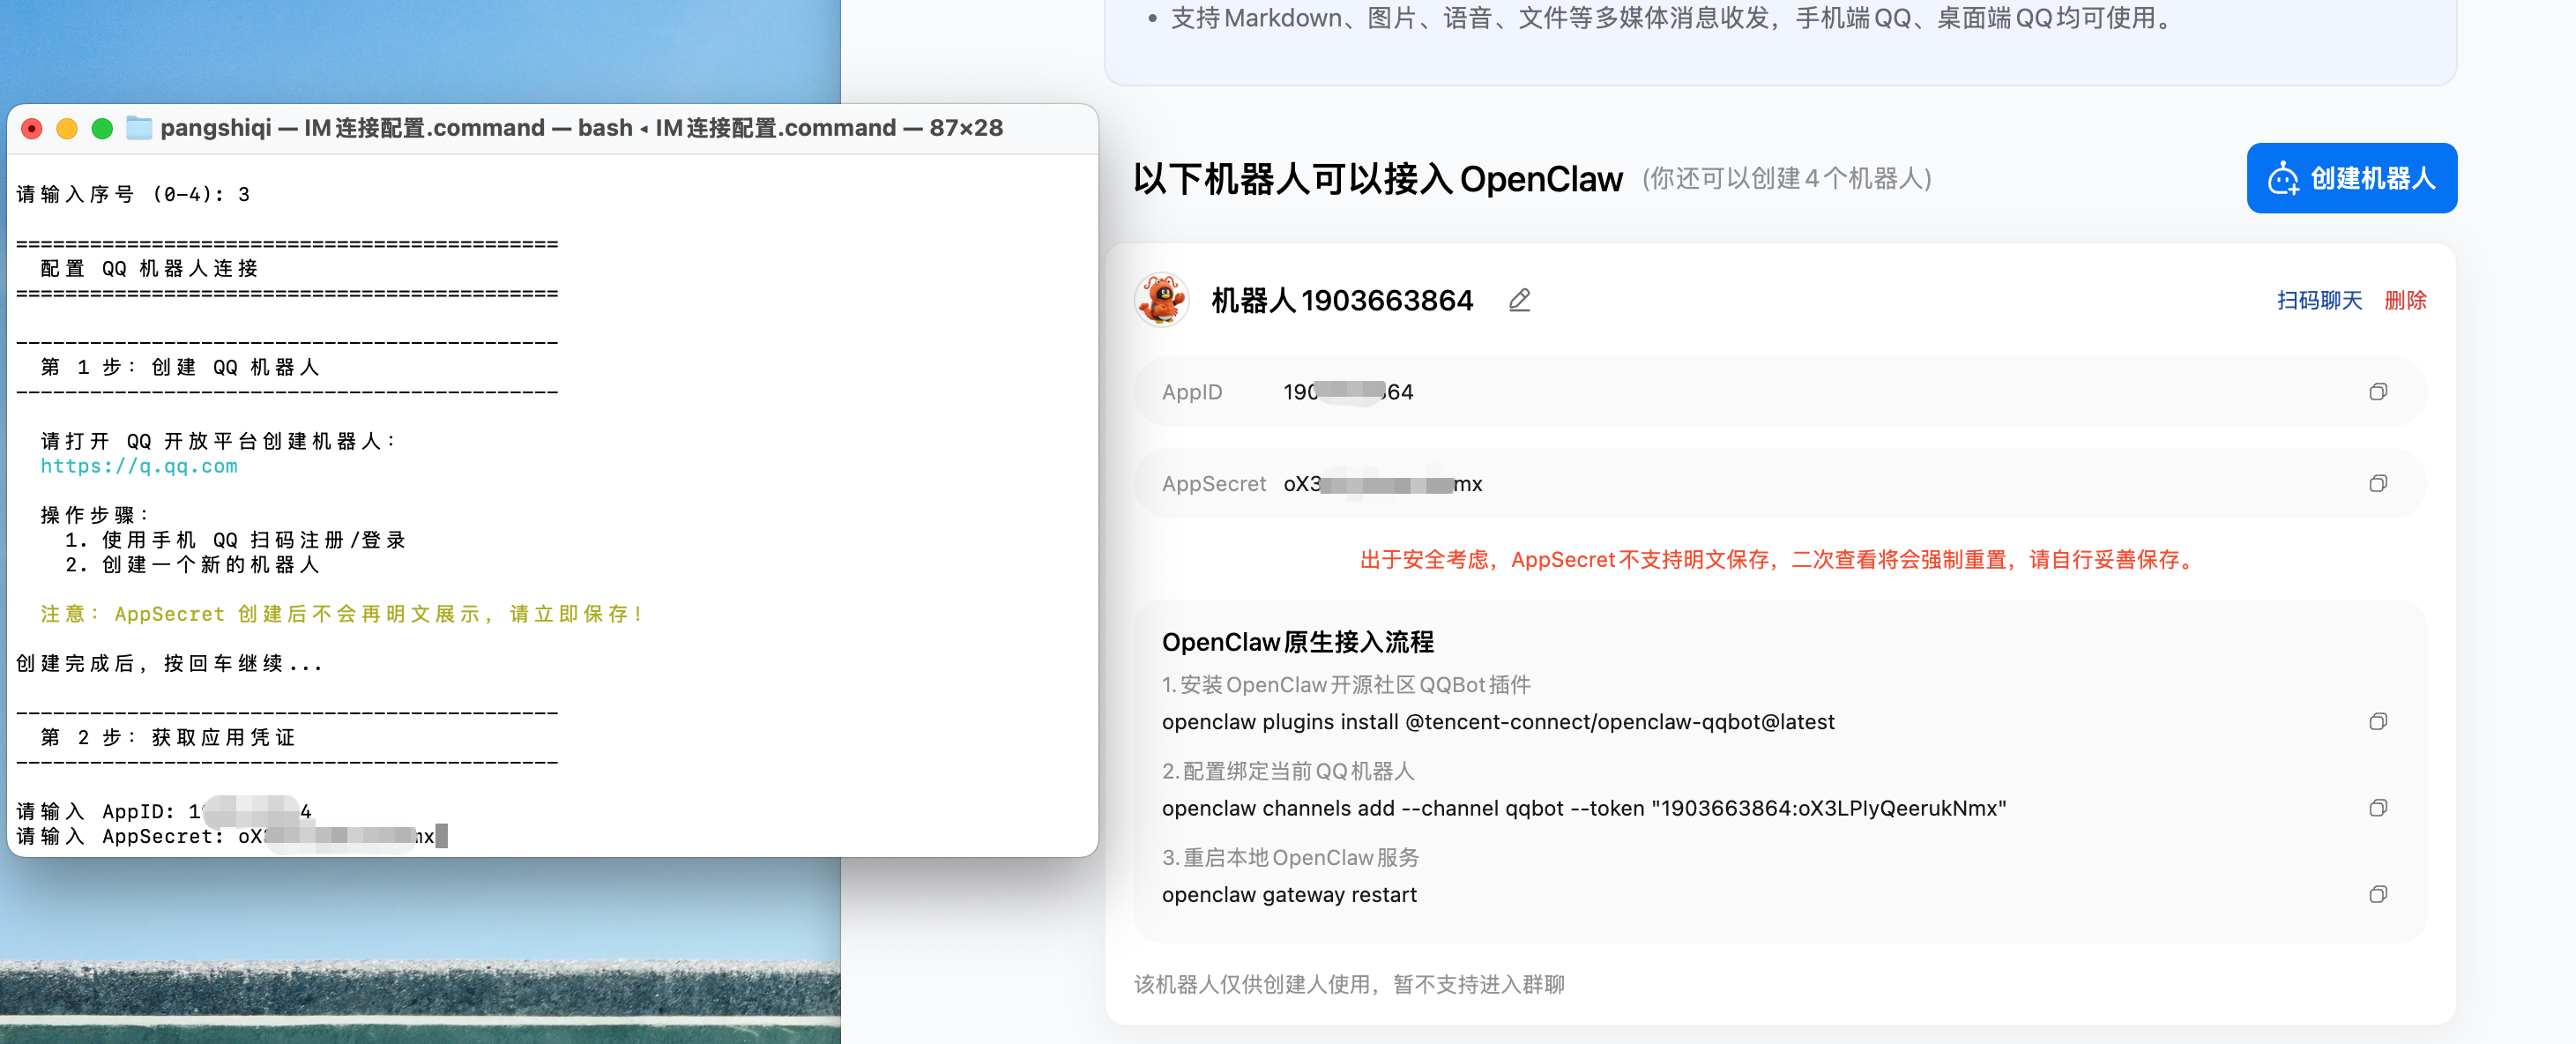
Task: Select the openclaw gateway restart command text
Action: 1289,895
